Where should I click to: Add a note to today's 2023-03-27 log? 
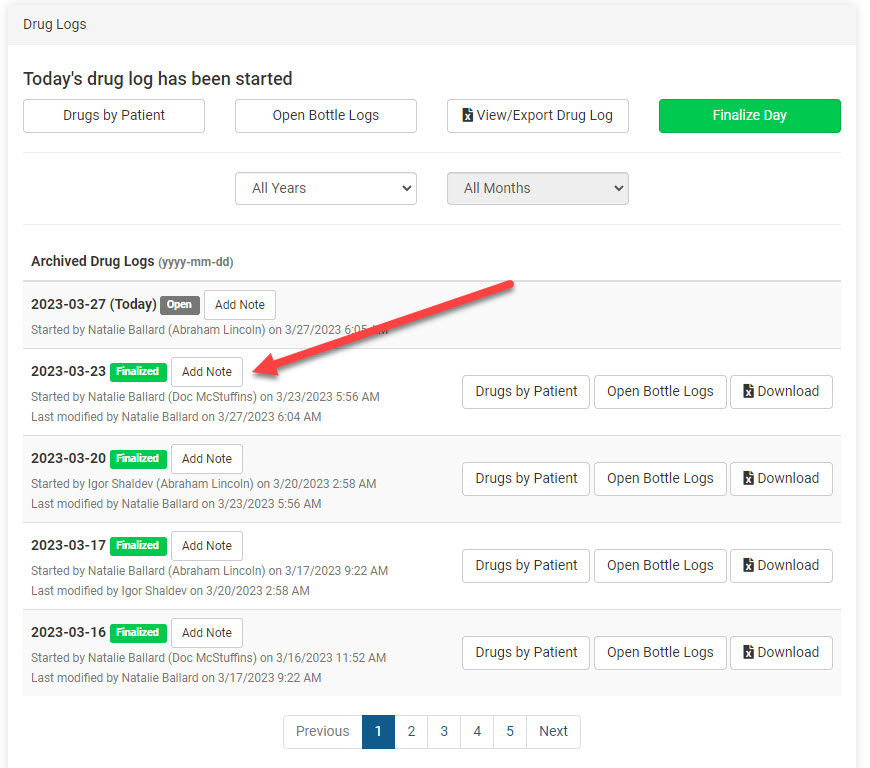pos(240,305)
